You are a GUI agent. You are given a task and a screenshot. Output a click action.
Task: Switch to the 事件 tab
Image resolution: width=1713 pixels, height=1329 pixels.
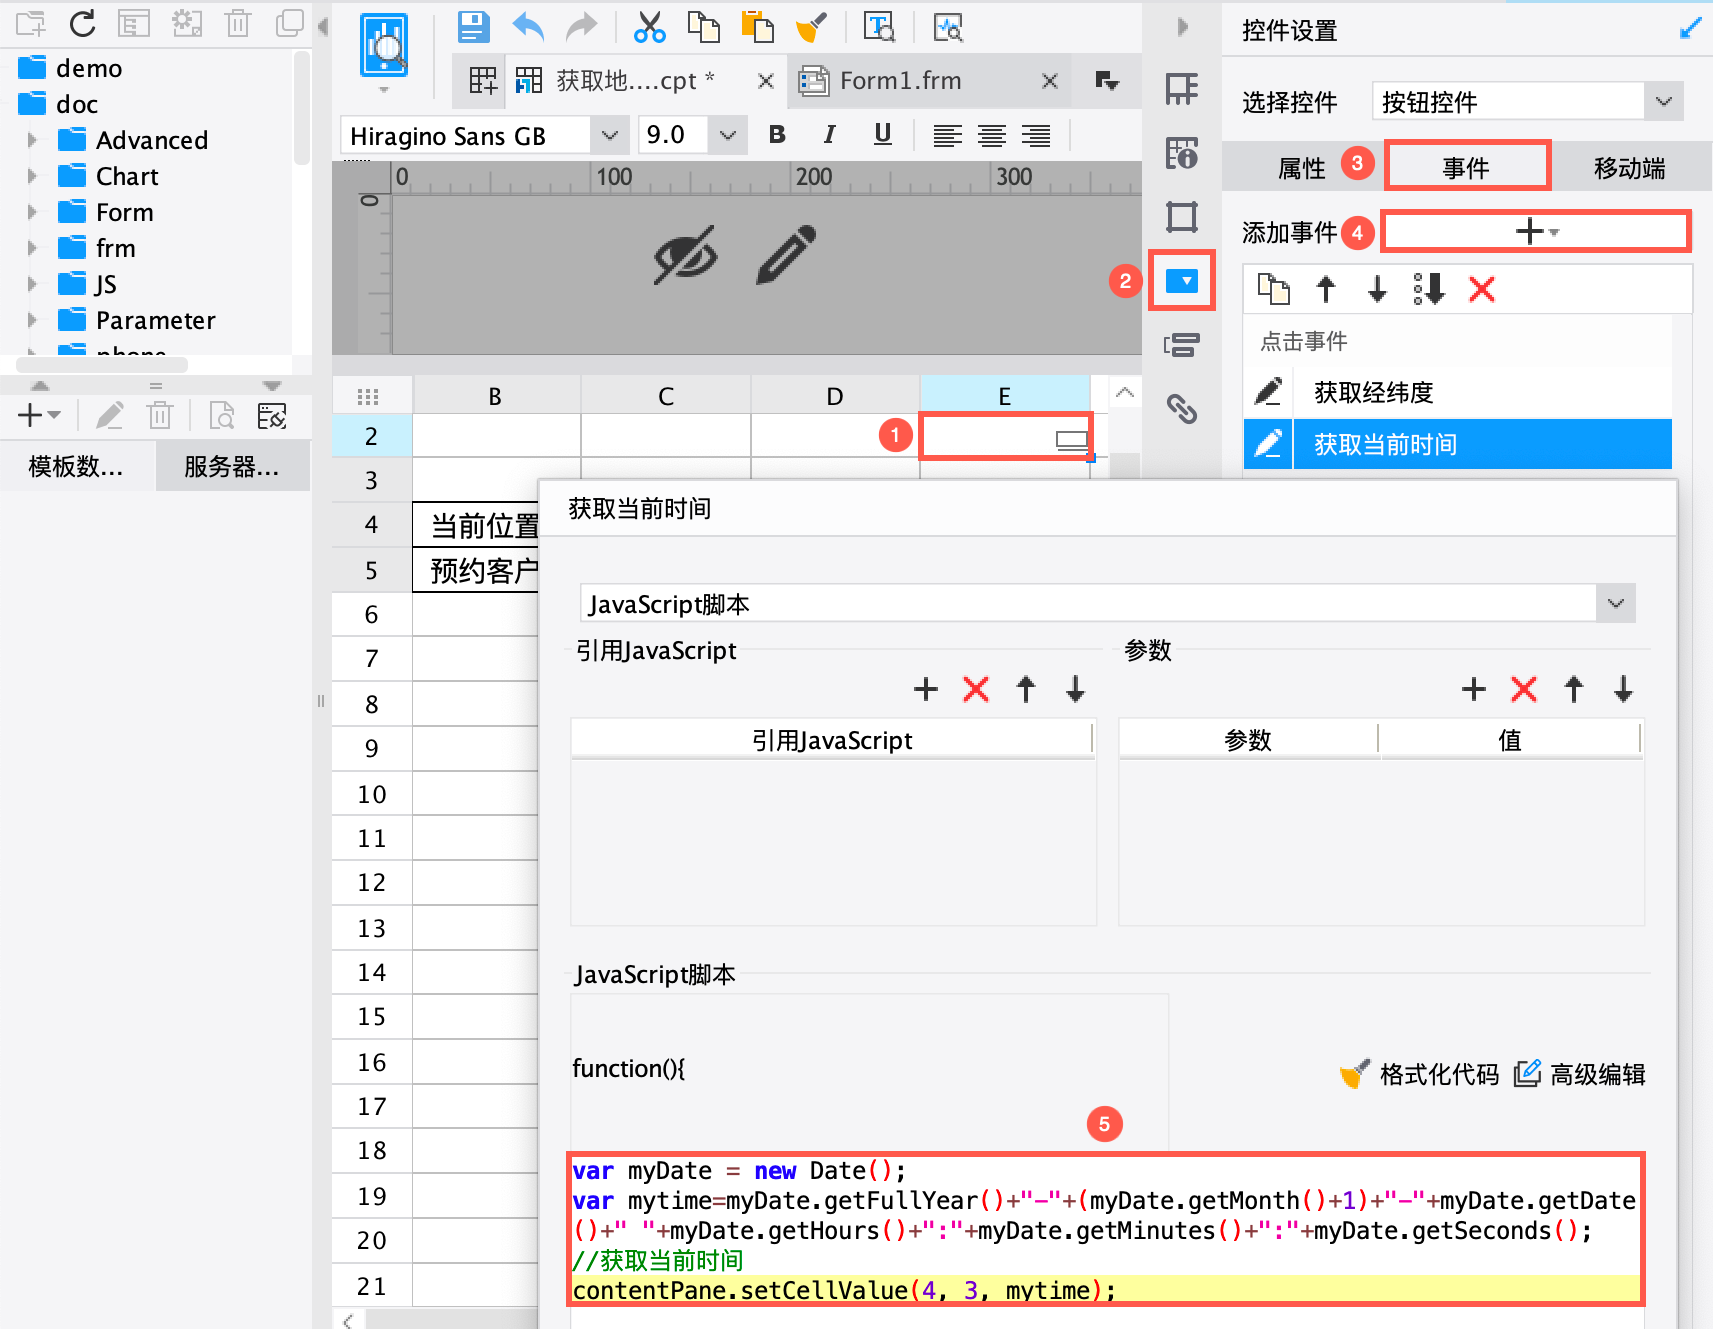pos(1466,167)
